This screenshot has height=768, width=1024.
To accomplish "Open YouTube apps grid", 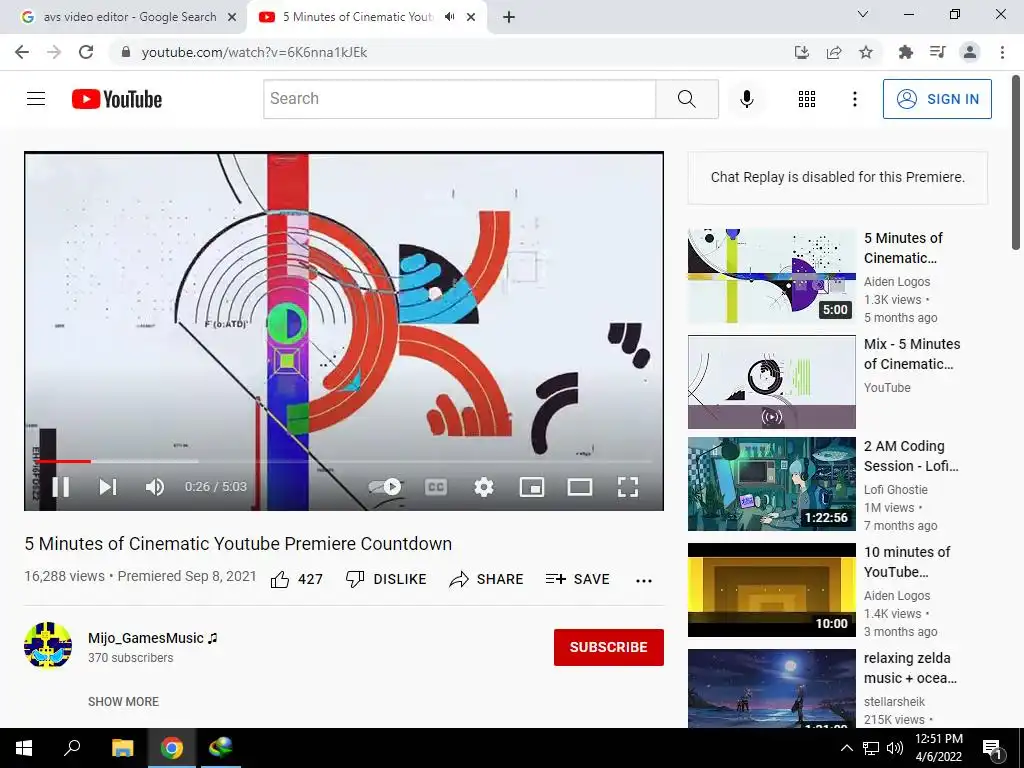I will click(807, 99).
